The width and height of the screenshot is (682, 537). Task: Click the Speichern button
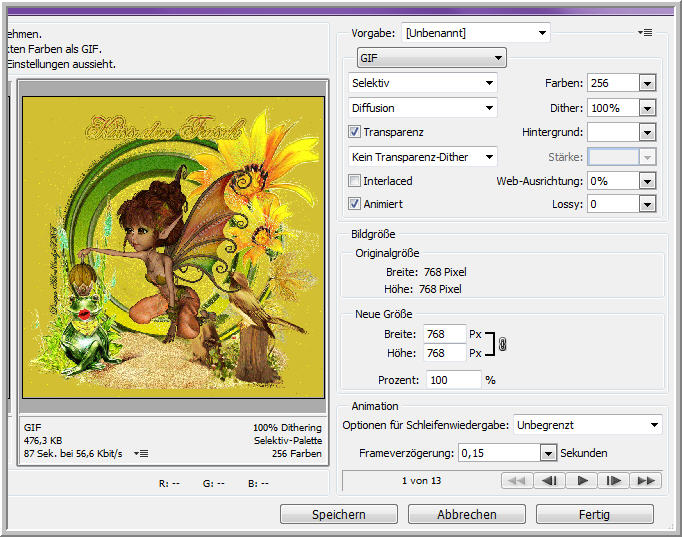click(339, 514)
